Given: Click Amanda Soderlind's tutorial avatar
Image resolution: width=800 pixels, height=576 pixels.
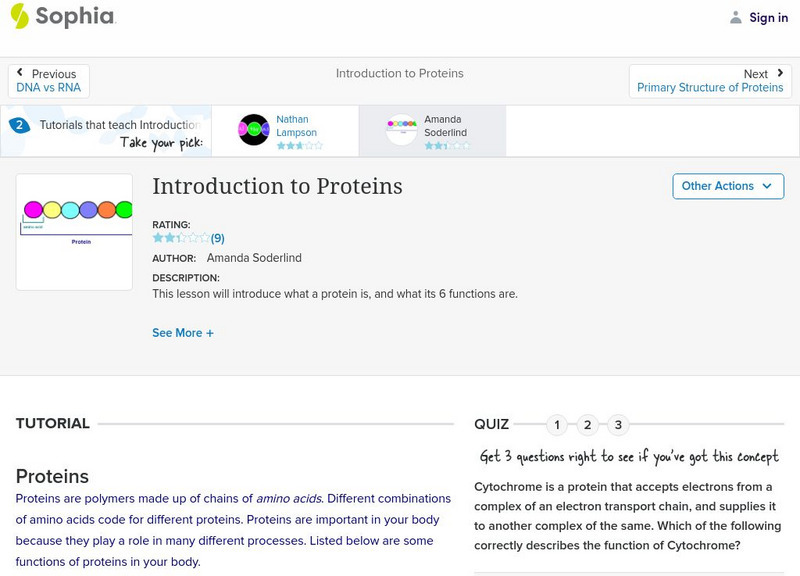Looking at the screenshot, I should 402,130.
